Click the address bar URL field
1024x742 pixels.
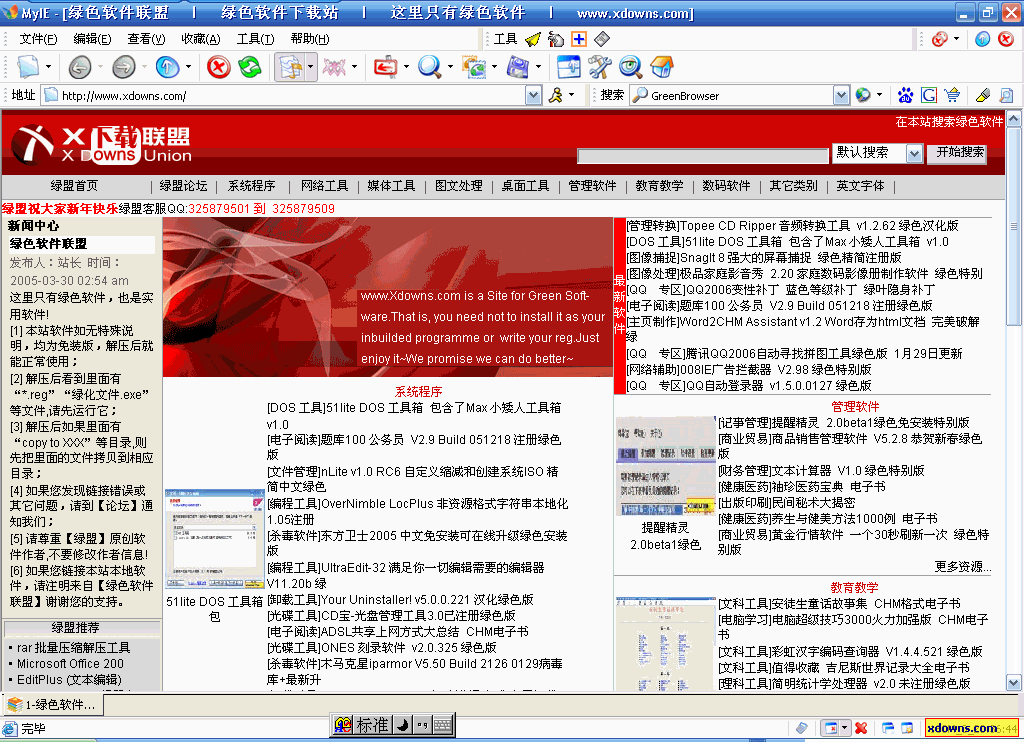292,95
